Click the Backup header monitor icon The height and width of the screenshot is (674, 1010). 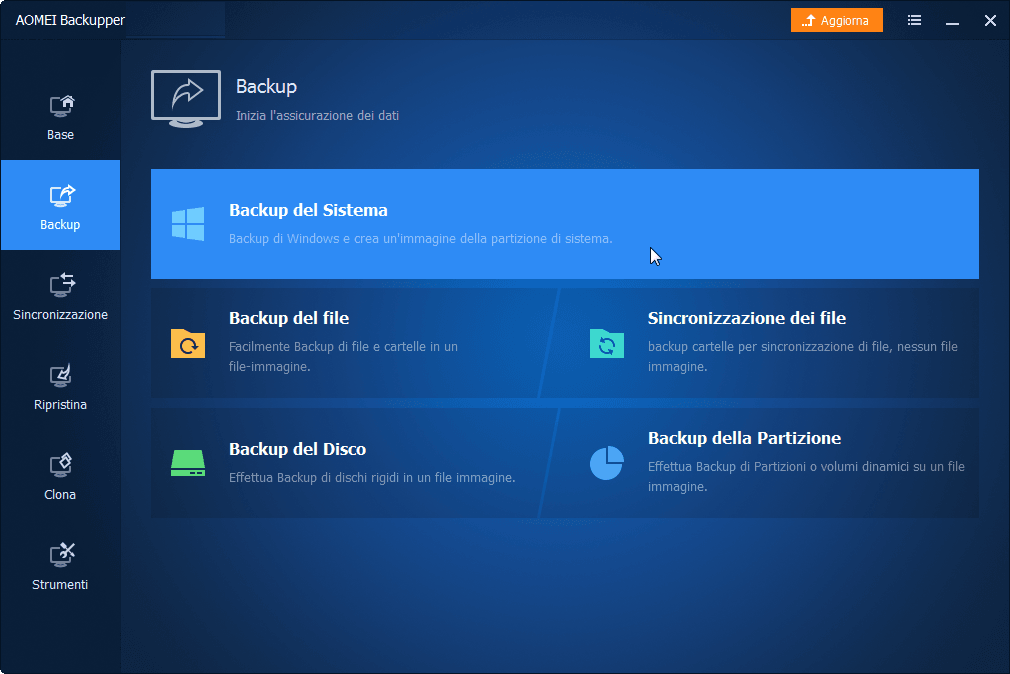tap(186, 99)
